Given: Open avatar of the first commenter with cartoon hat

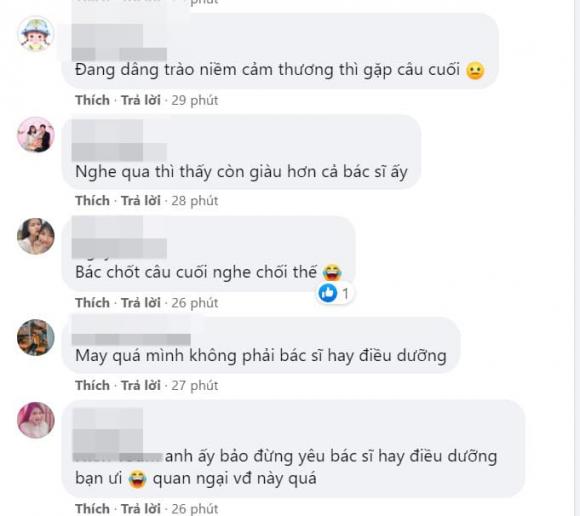Looking at the screenshot, I should (36, 34).
